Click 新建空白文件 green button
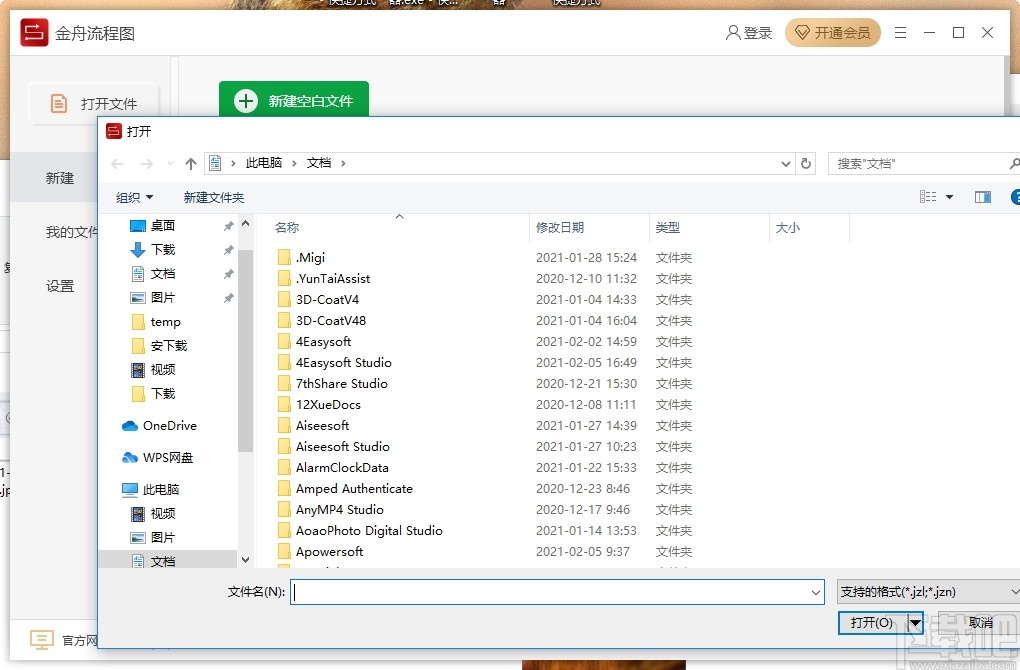1020x670 pixels. tap(294, 101)
